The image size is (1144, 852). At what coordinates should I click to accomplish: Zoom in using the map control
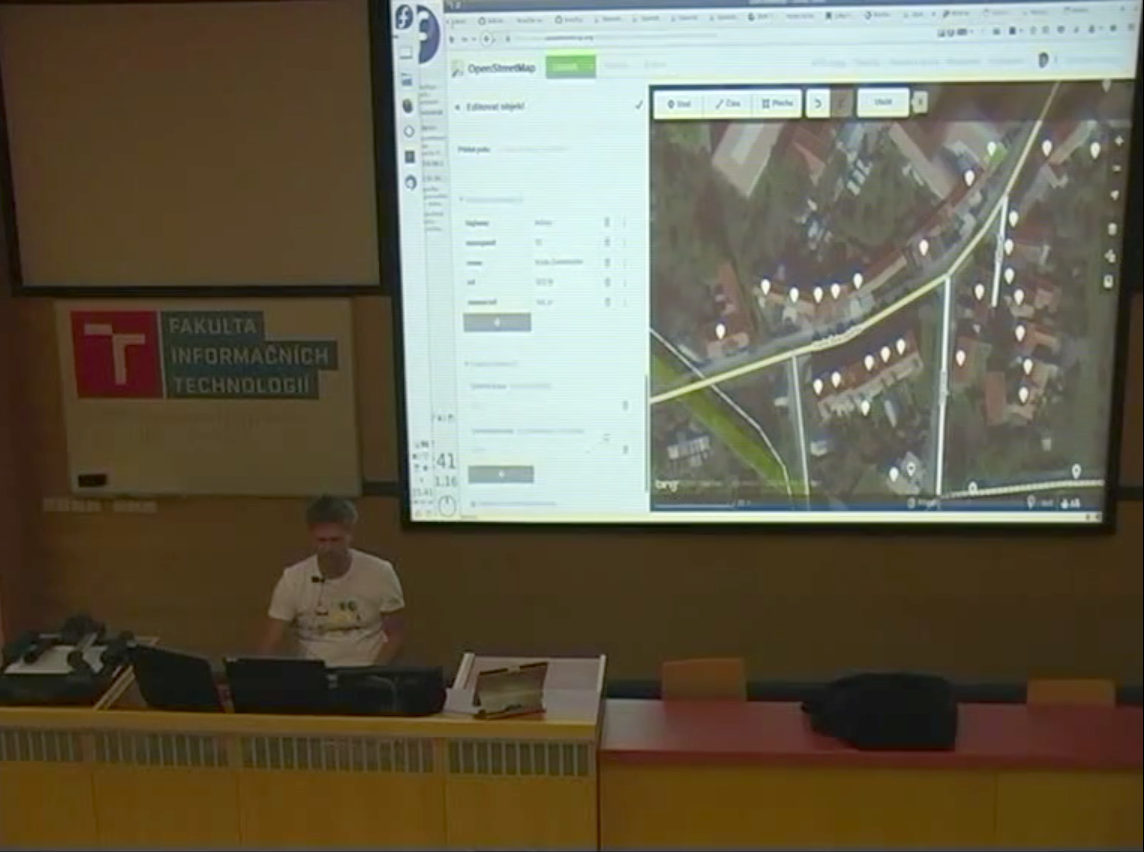click(1116, 141)
